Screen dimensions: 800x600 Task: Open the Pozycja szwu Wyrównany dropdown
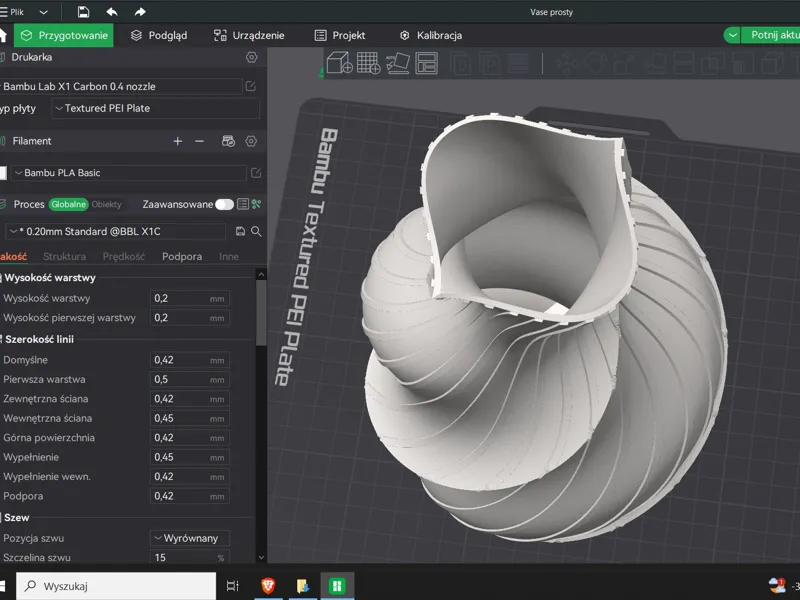[x=190, y=538]
